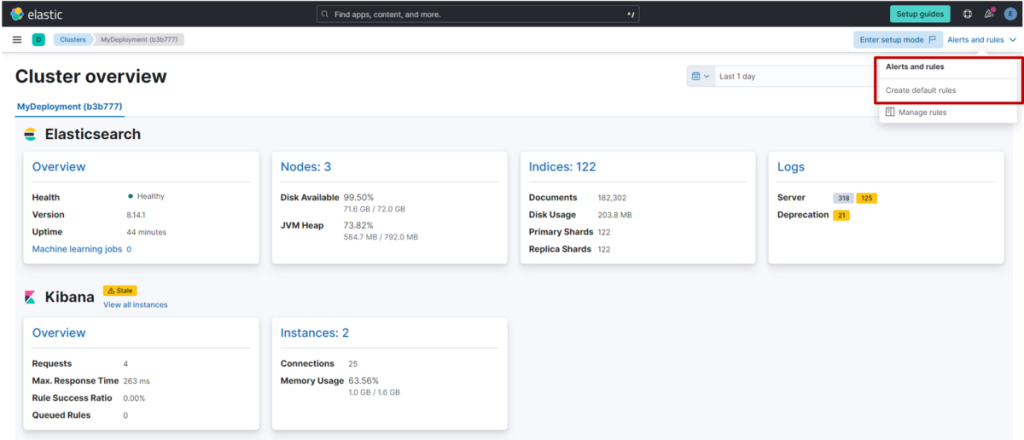Click the Elasticsearch logo icon

pos(29,134)
